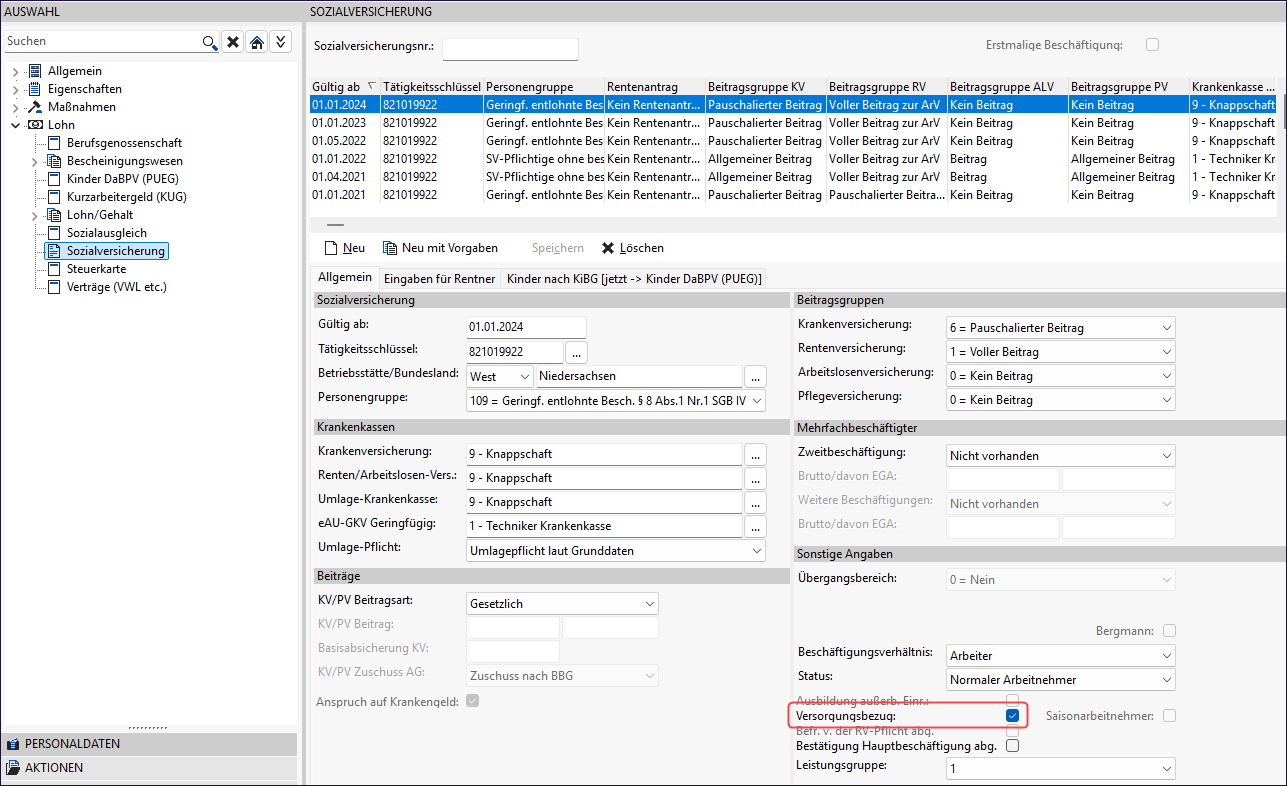1287x786 pixels.
Task: Click the Neu mit Vorgaben icon
Action: click(389, 248)
